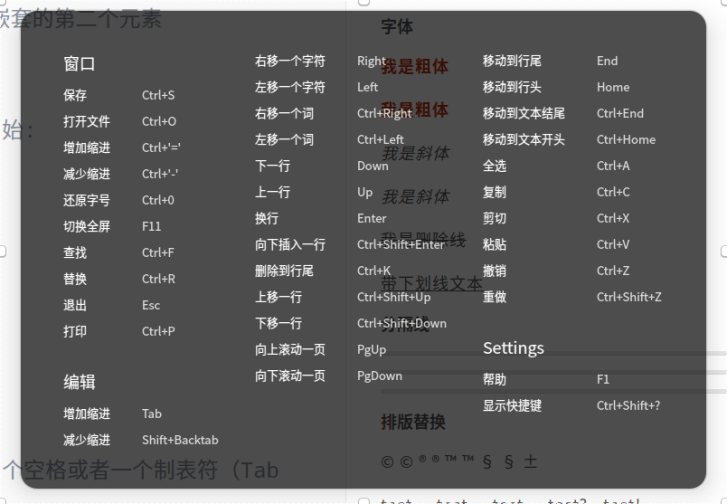Click 增加缩进 label beside Tab

(87, 414)
